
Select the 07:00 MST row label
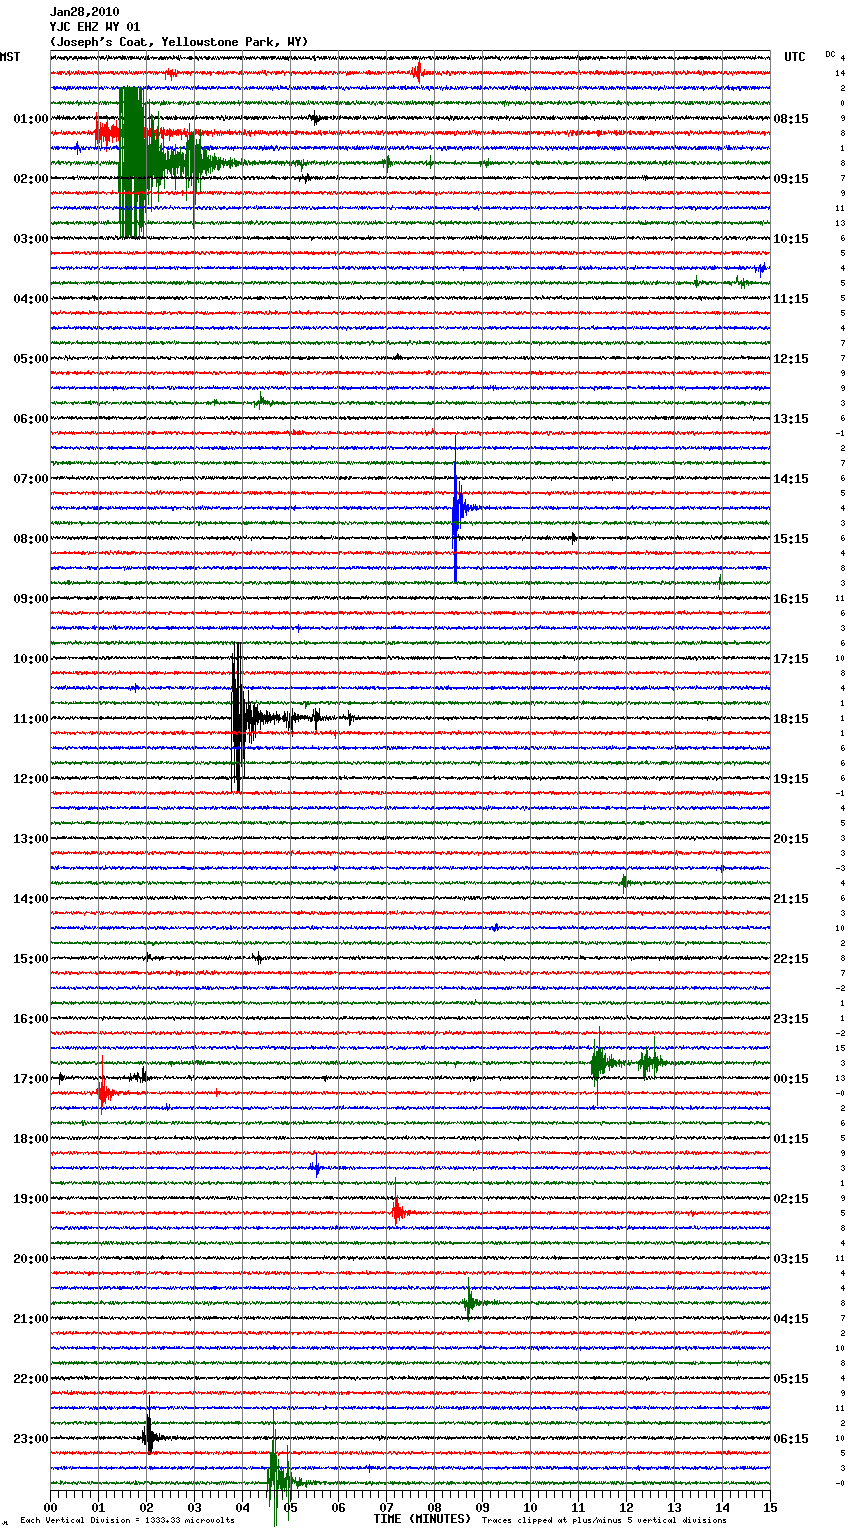[x=31, y=479]
